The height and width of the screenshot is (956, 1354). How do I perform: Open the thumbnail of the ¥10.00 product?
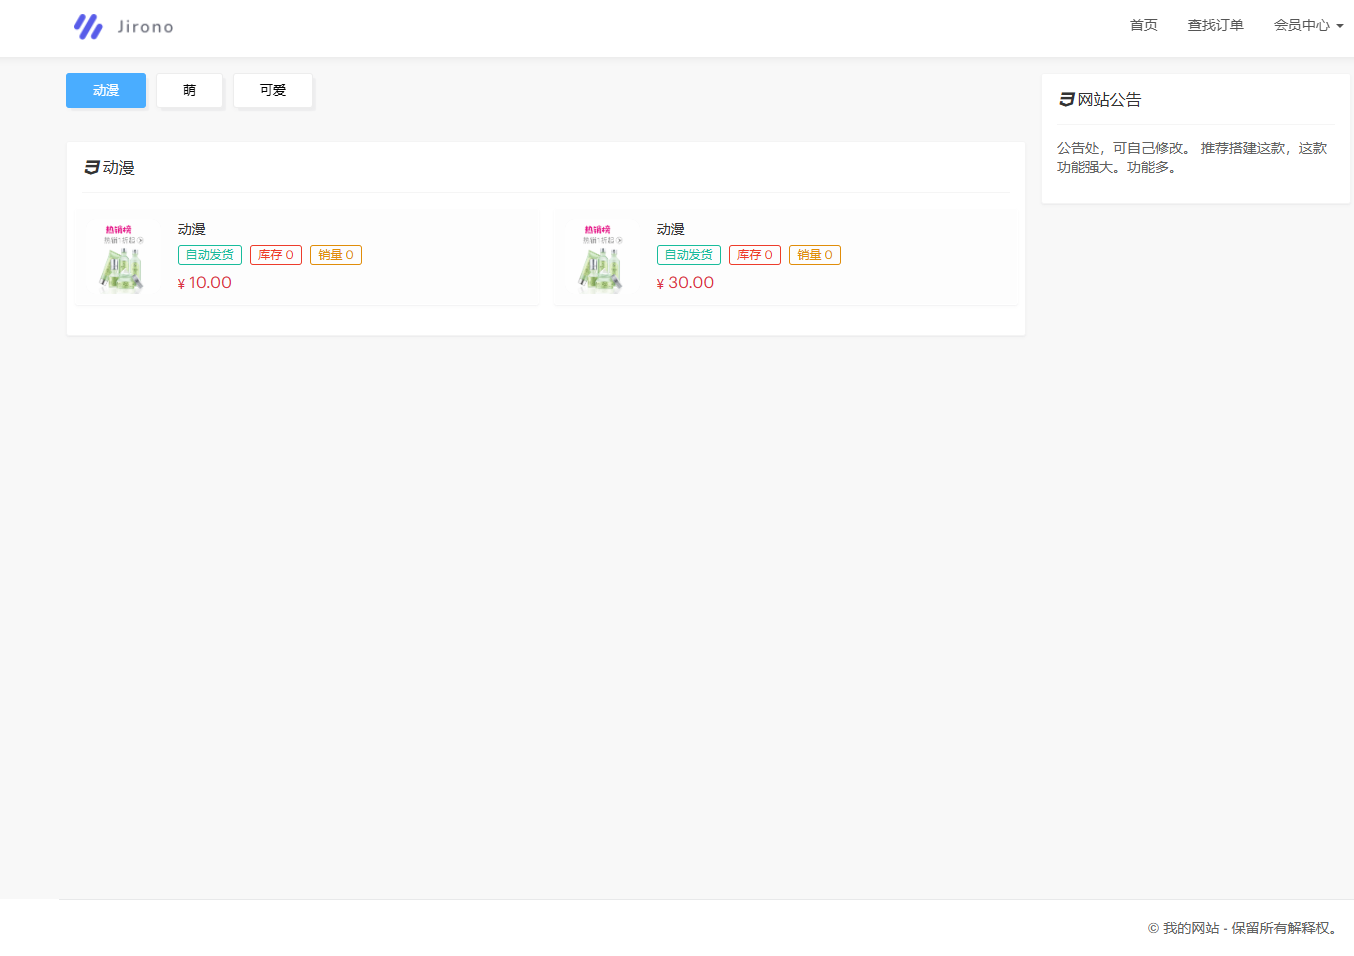click(x=121, y=258)
